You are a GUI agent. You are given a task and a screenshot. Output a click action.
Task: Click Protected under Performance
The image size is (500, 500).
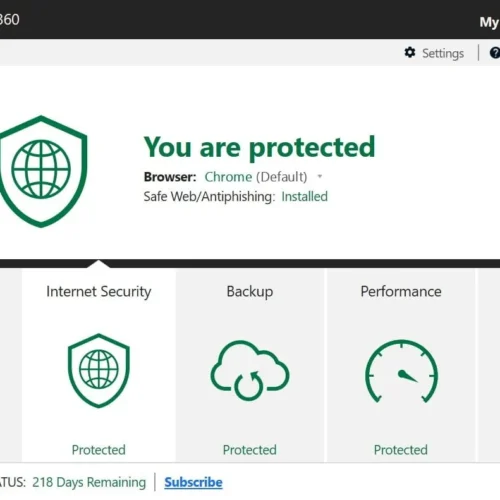click(x=401, y=450)
